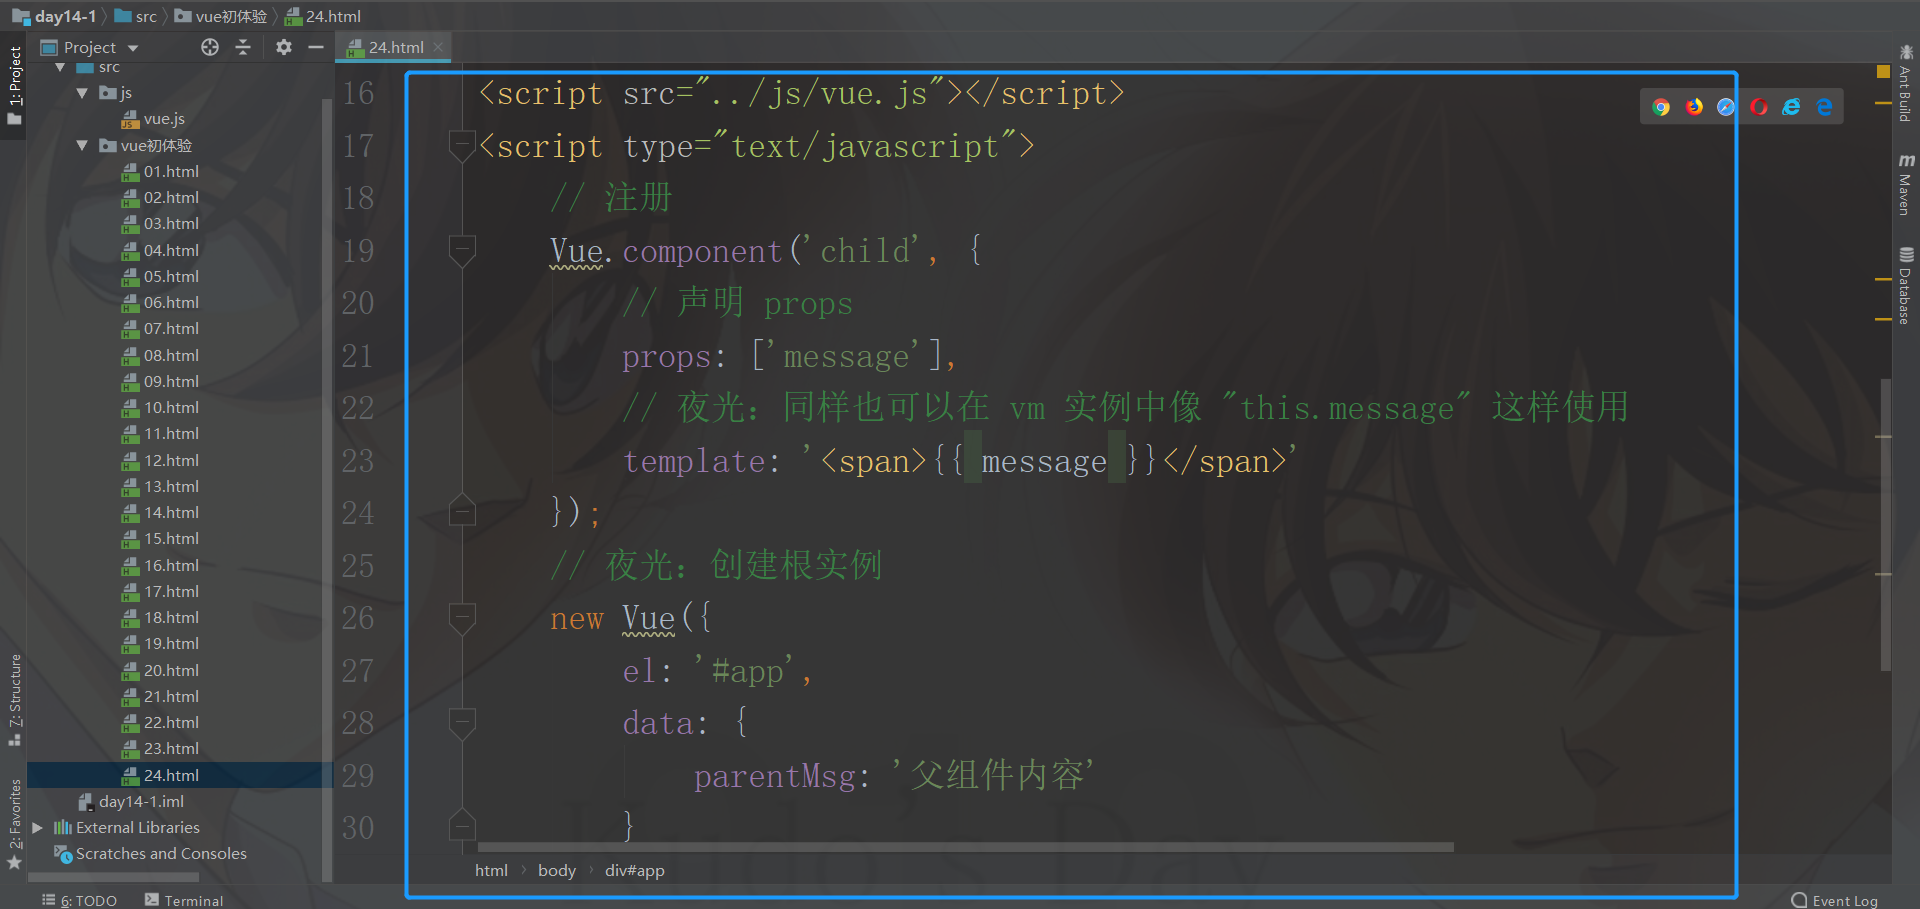This screenshot has width=1920, height=909.
Task: Open the Z: Structure tool window
Action: coord(14,700)
